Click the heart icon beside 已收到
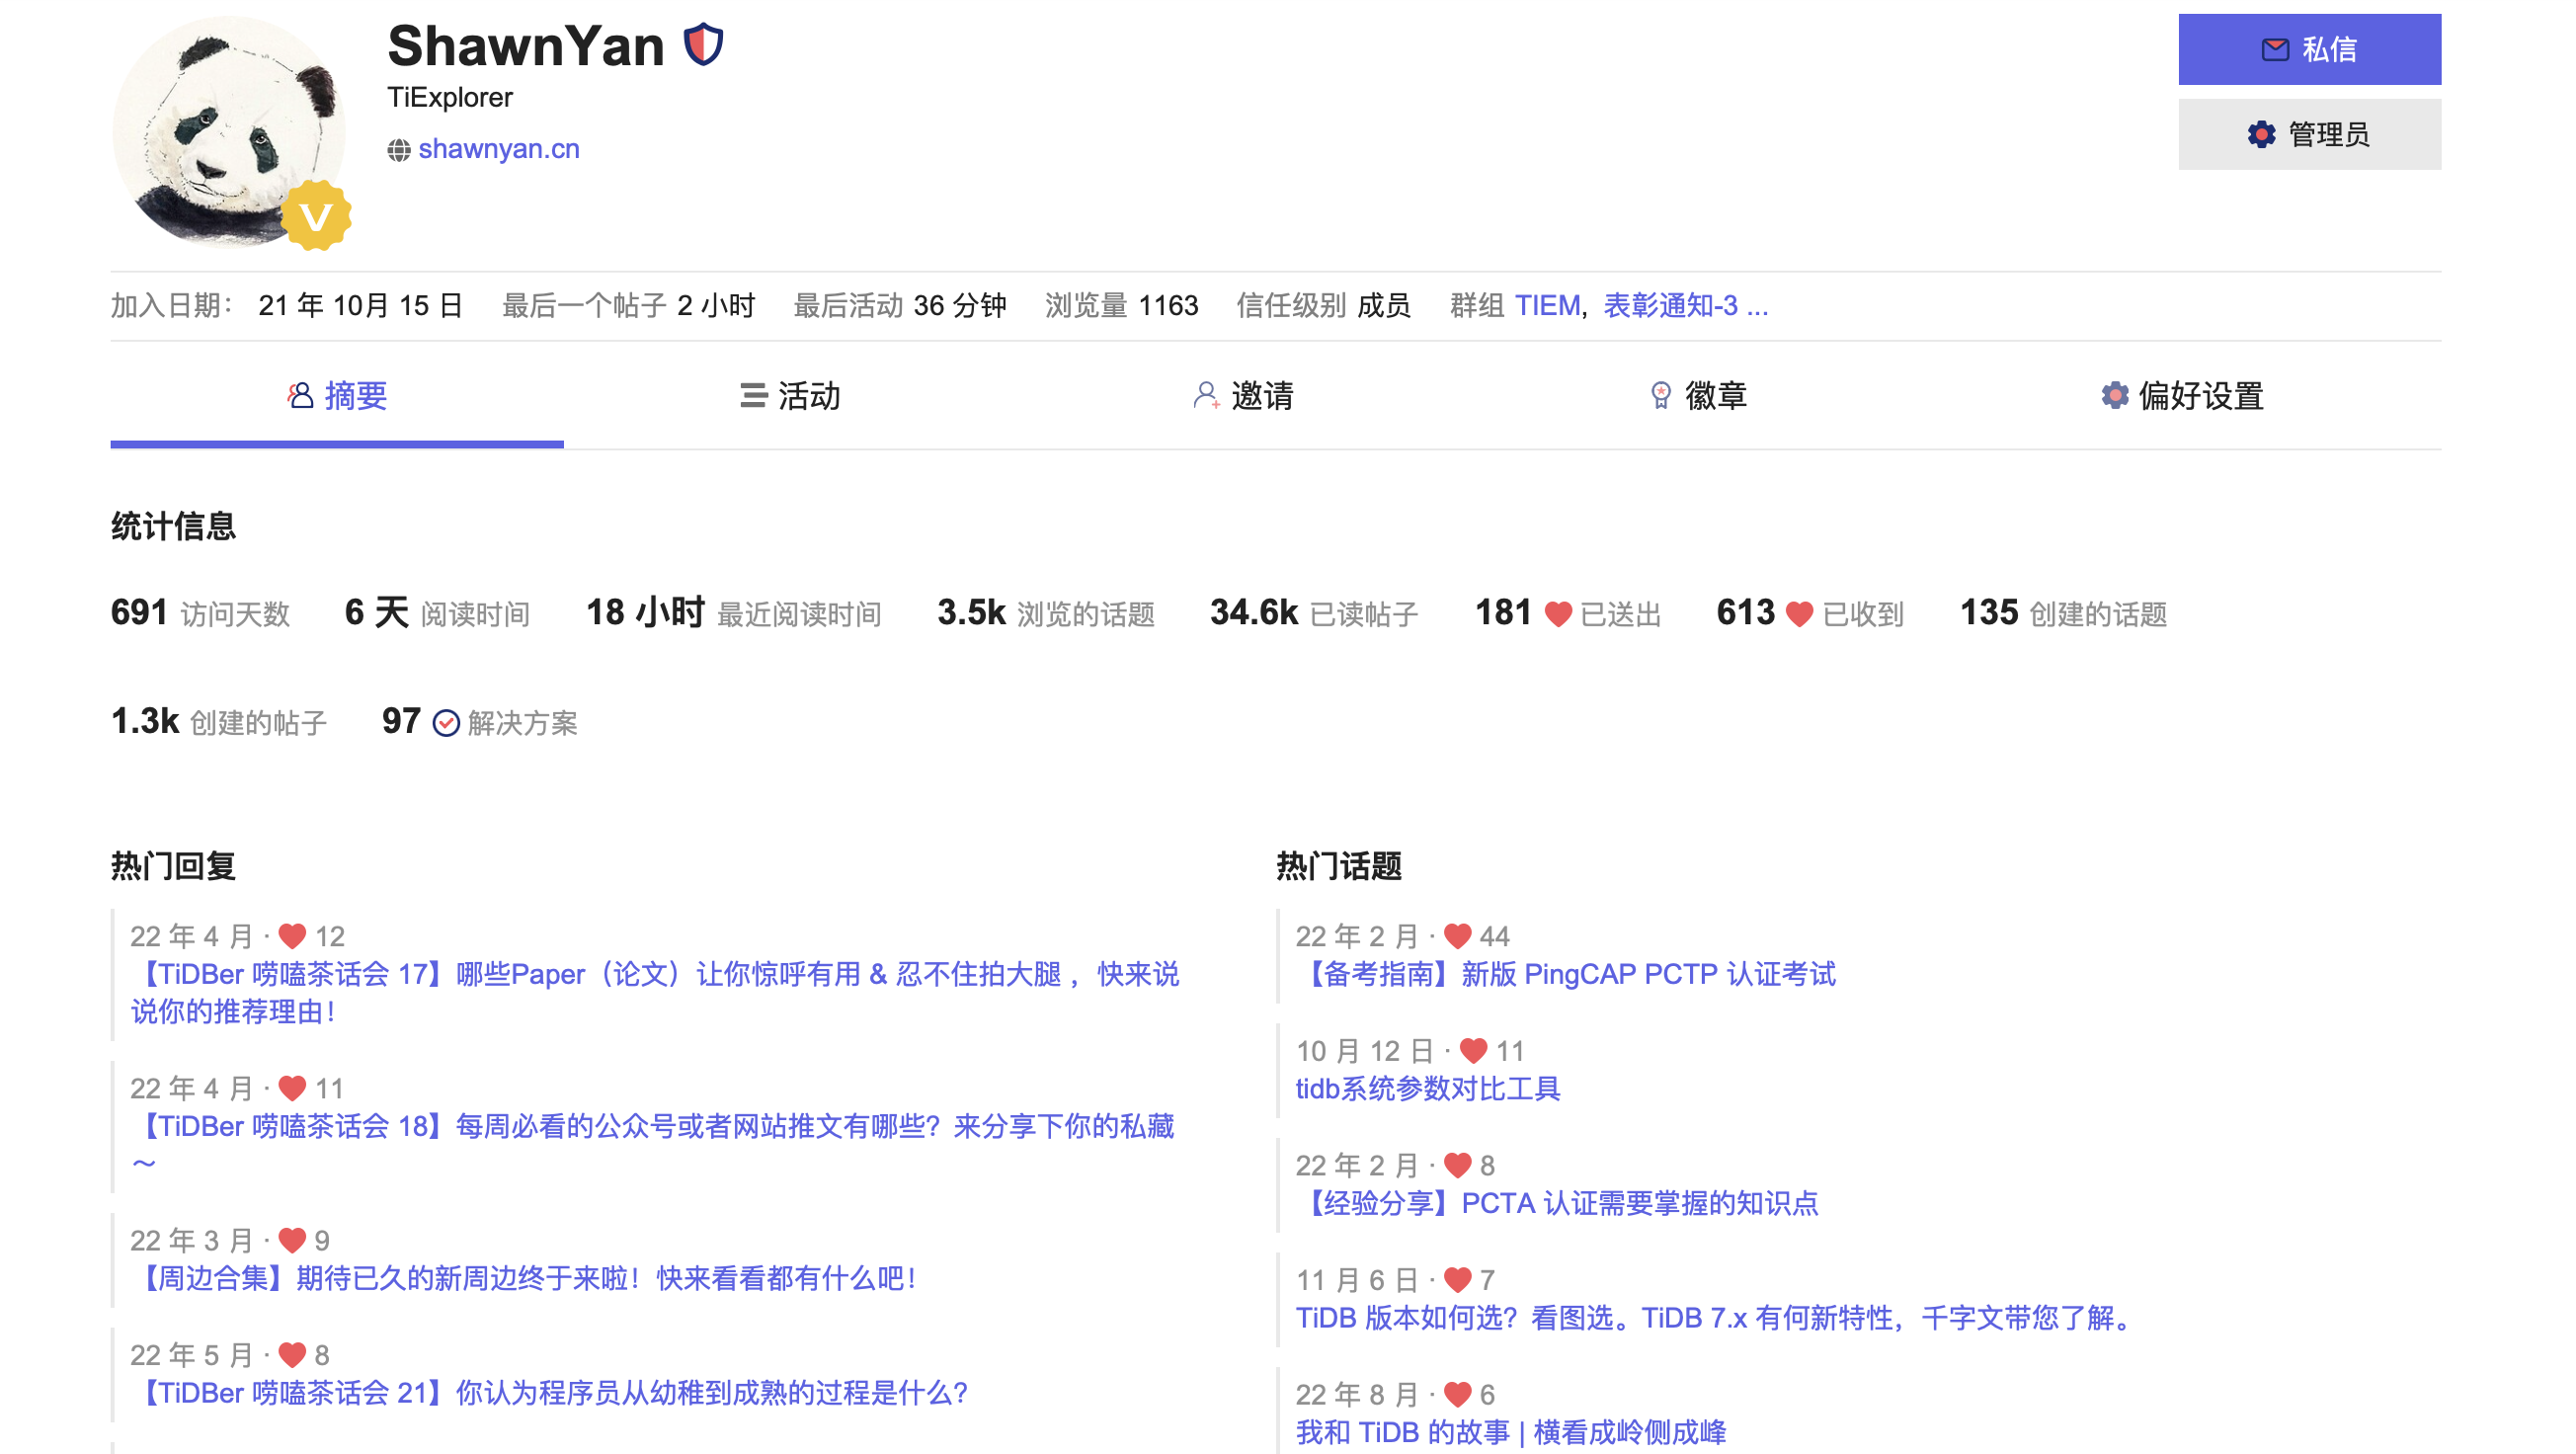This screenshot has height=1454, width=2576. point(1799,613)
